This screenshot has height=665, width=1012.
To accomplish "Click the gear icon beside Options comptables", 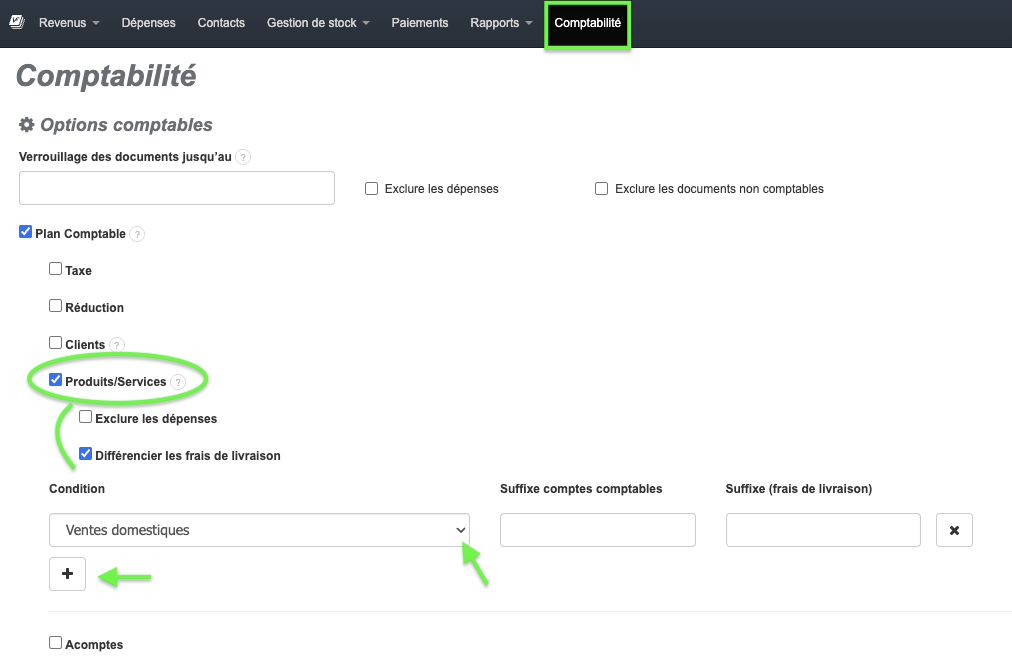I will (27, 124).
